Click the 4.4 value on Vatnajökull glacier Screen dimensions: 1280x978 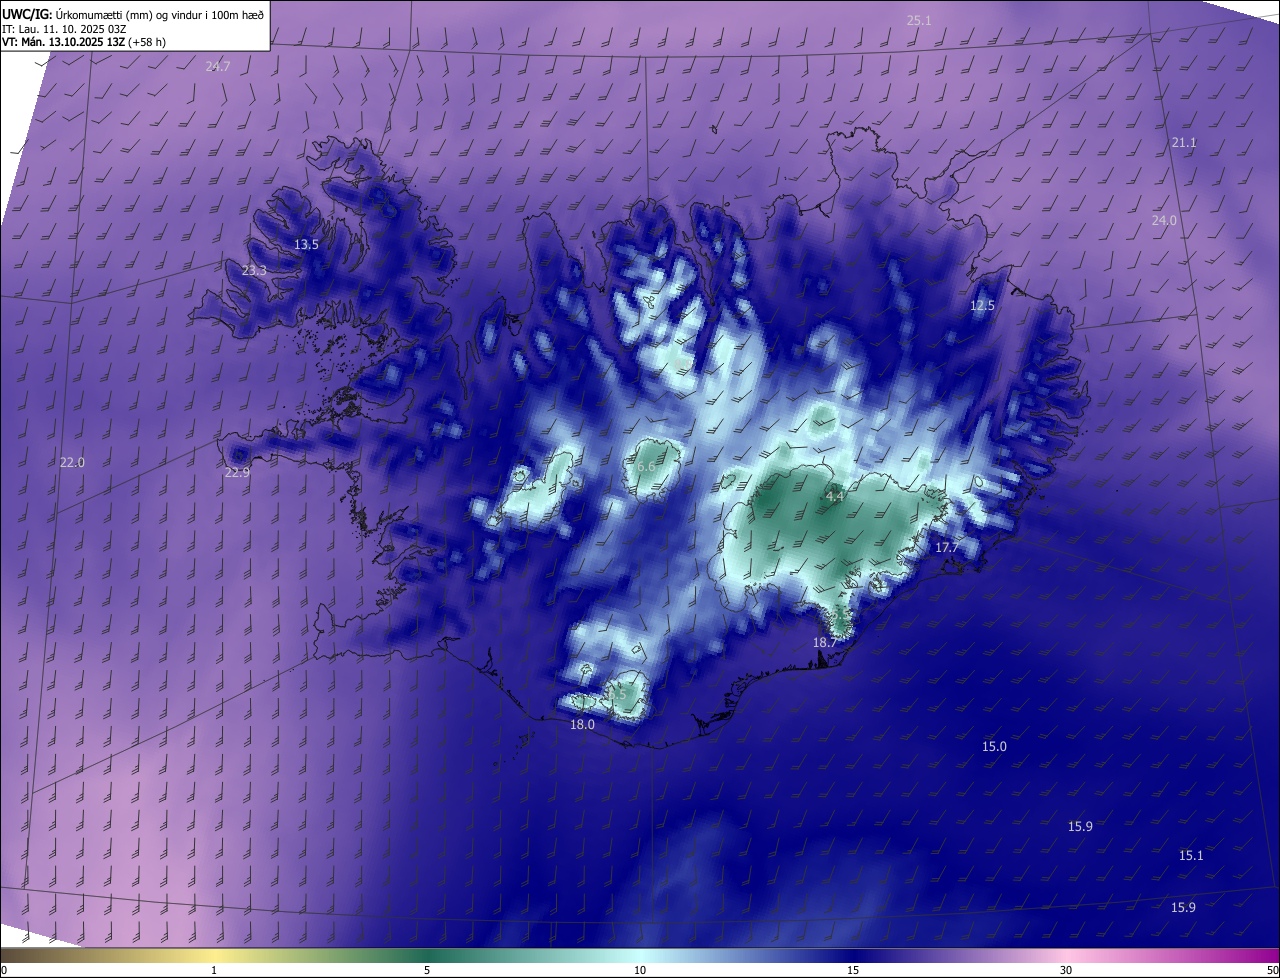834,496
